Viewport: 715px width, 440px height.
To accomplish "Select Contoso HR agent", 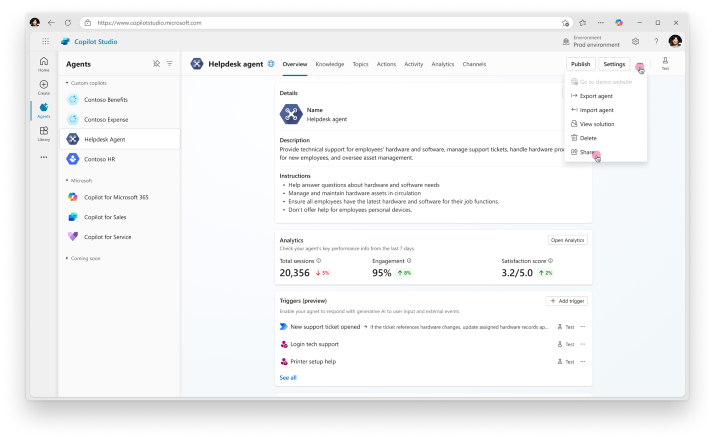I will point(120,159).
